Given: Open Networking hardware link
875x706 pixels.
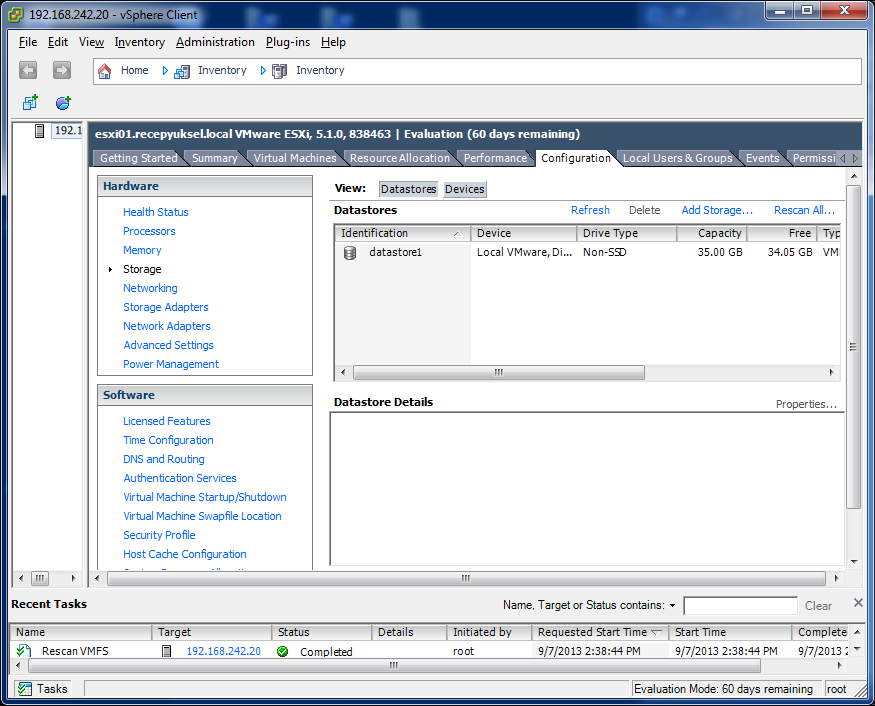Looking at the screenshot, I should tap(150, 288).
